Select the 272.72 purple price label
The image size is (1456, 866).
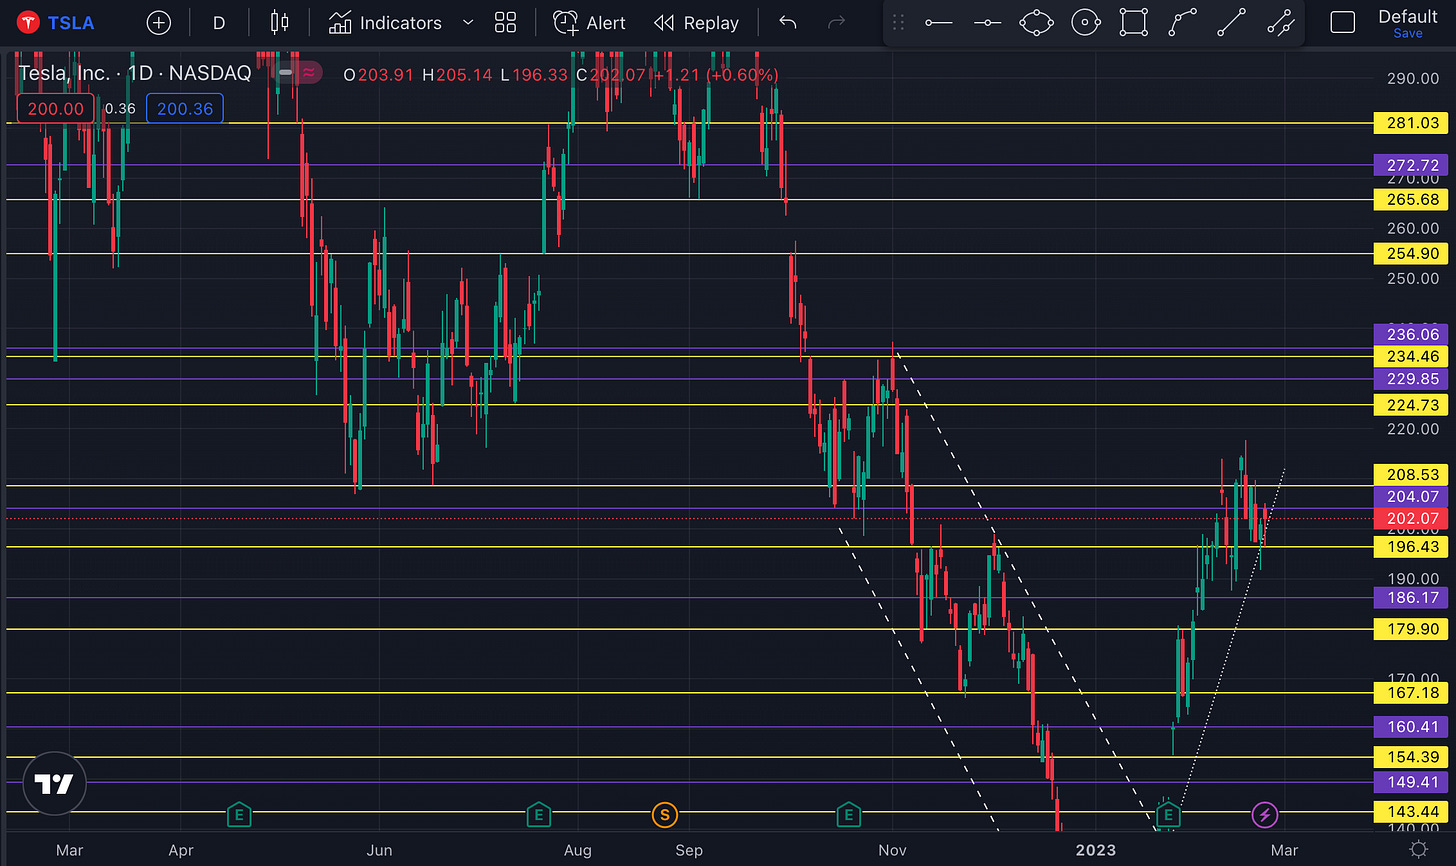pyautogui.click(x=1413, y=165)
